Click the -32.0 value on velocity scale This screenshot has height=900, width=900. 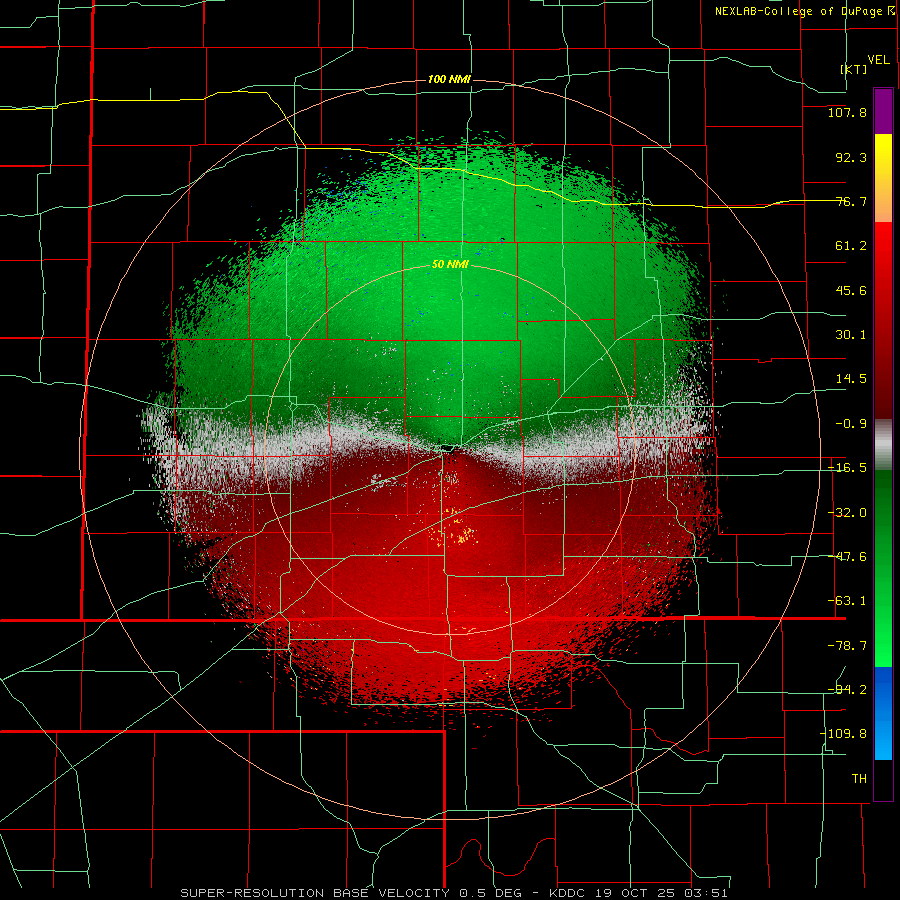(x=847, y=513)
